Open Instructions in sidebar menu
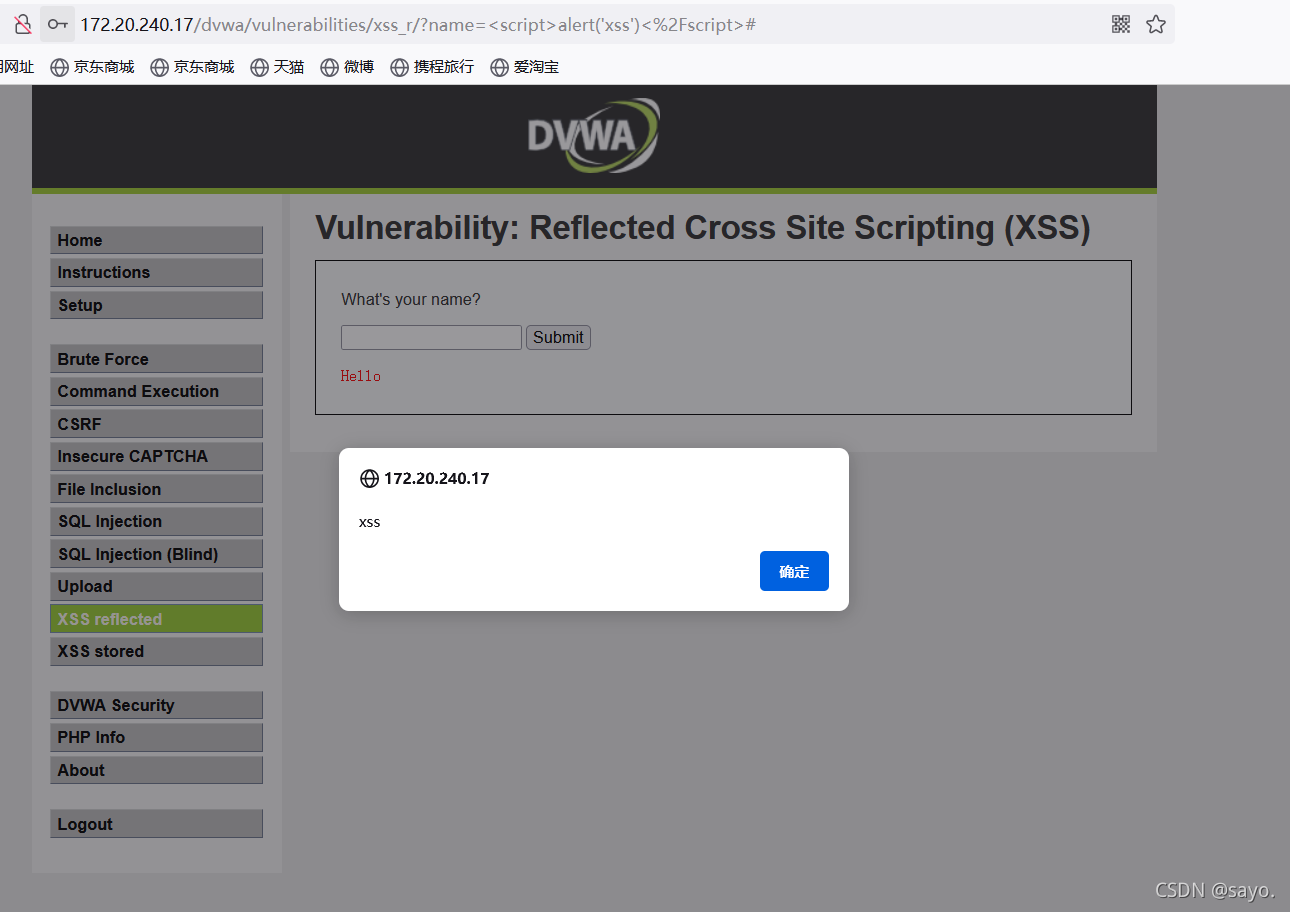The height and width of the screenshot is (912, 1290). pos(156,272)
